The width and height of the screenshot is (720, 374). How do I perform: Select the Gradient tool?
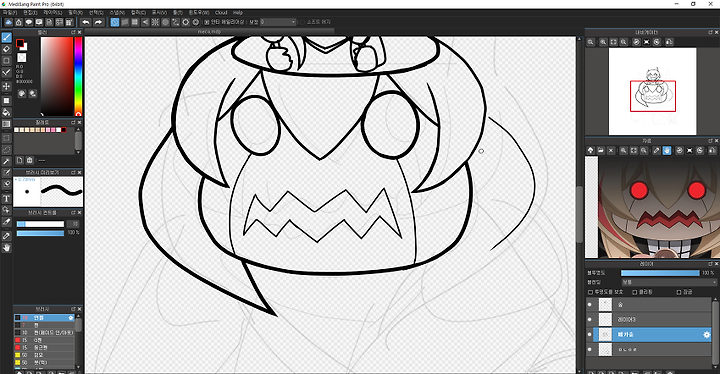(6, 124)
